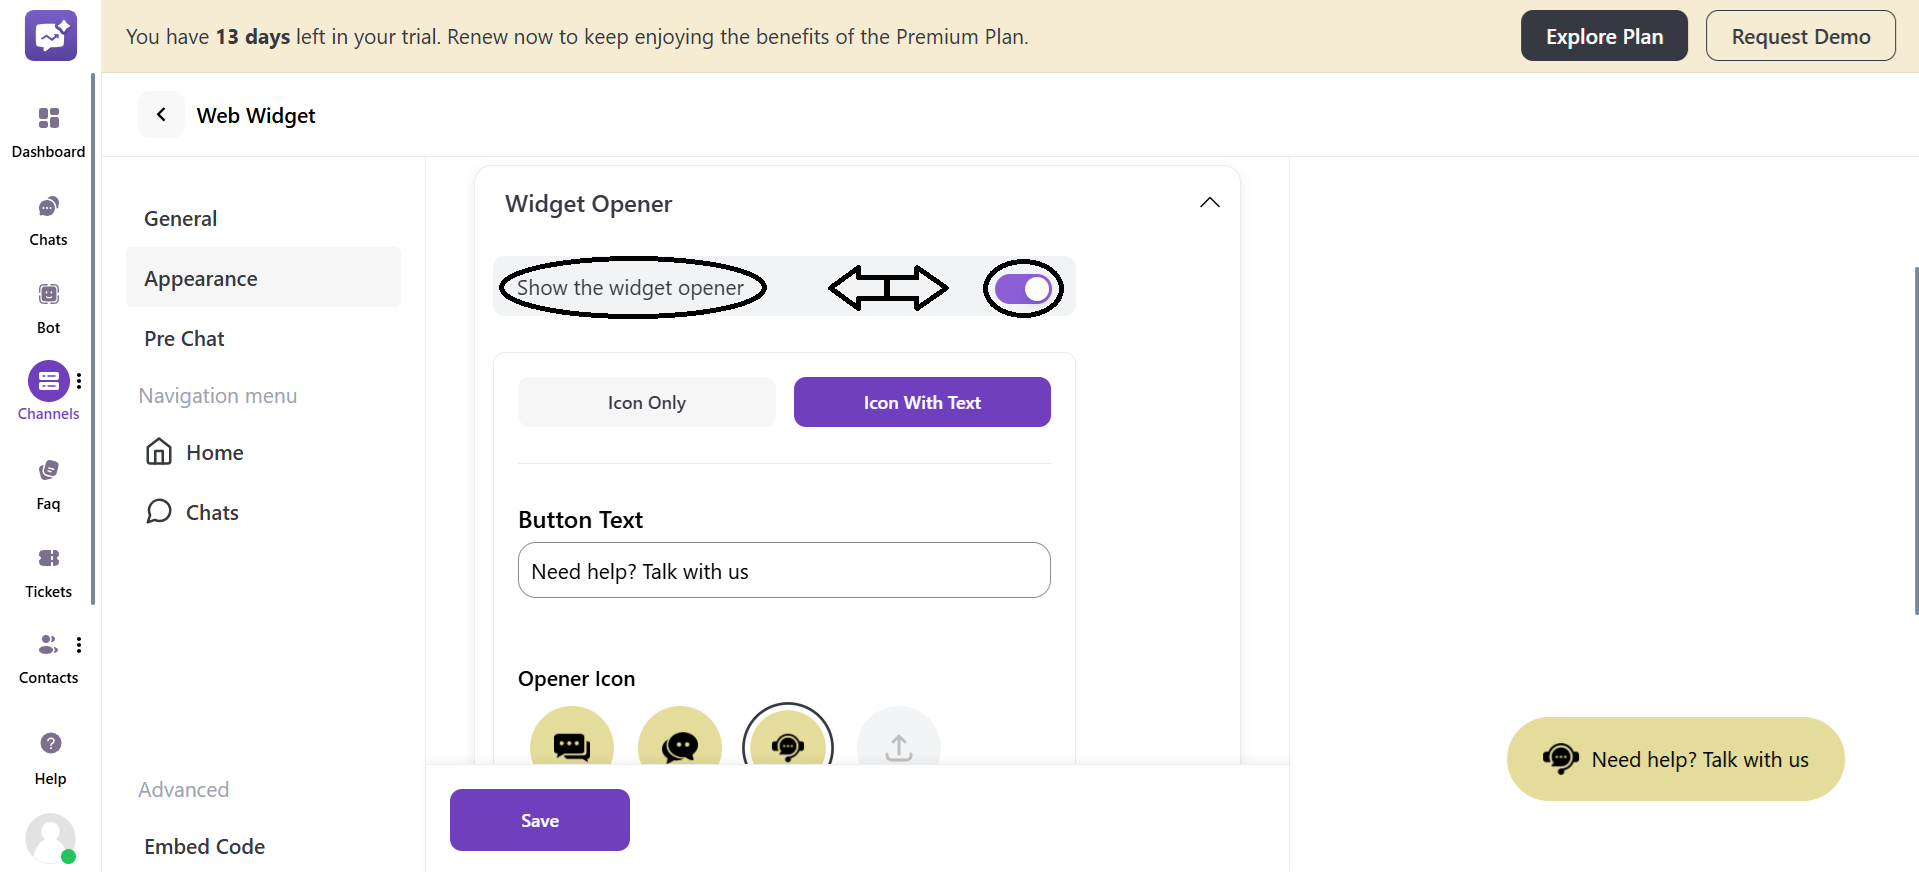1919x872 pixels.
Task: Select the Icon With Text option
Action: pos(921,401)
